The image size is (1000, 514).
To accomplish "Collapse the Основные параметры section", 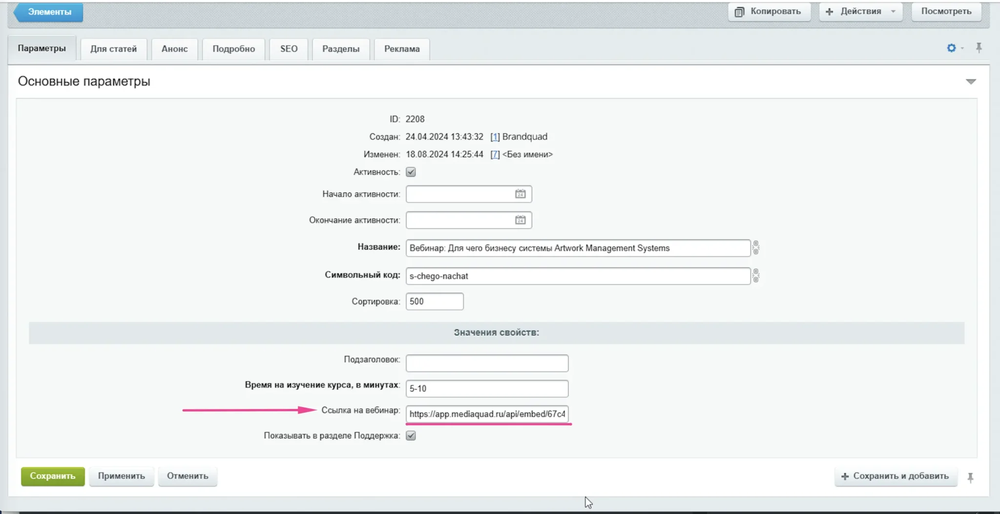I will pos(970,82).
